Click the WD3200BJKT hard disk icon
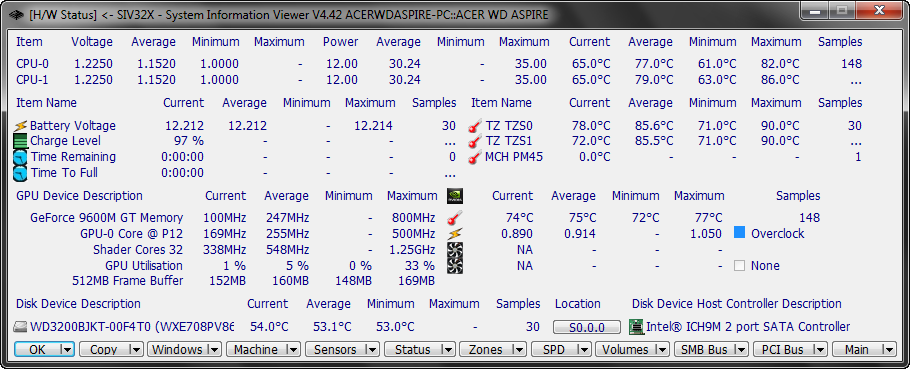This screenshot has width=910, height=369. tap(20, 327)
